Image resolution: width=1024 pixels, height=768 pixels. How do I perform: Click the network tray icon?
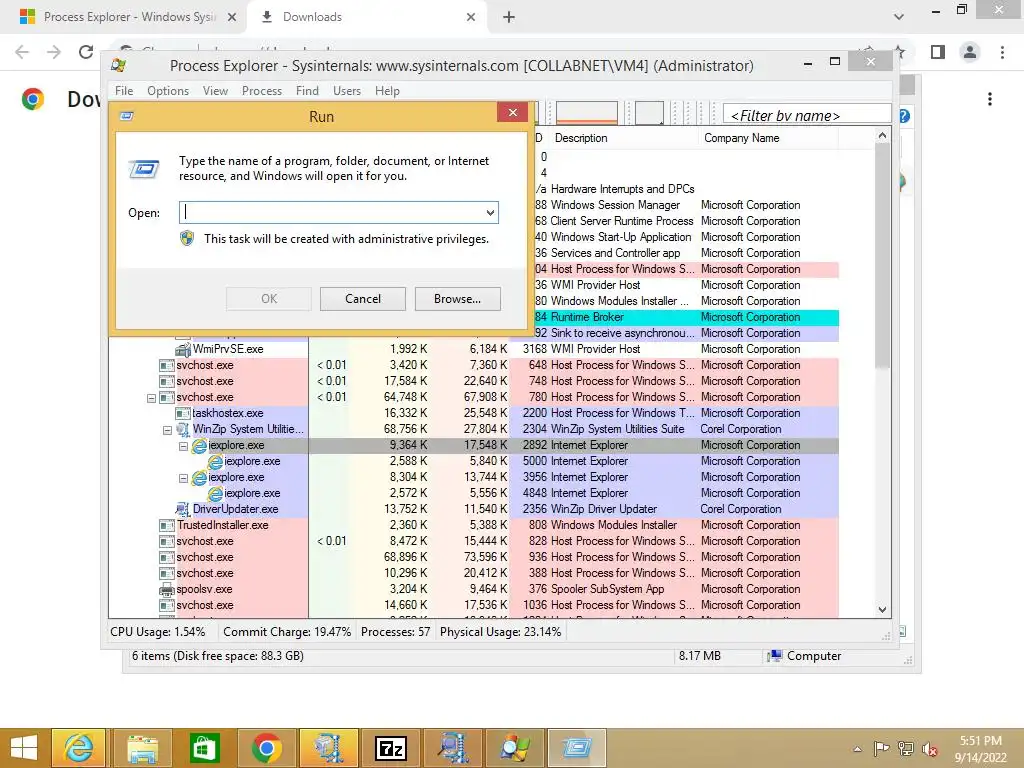coord(906,748)
